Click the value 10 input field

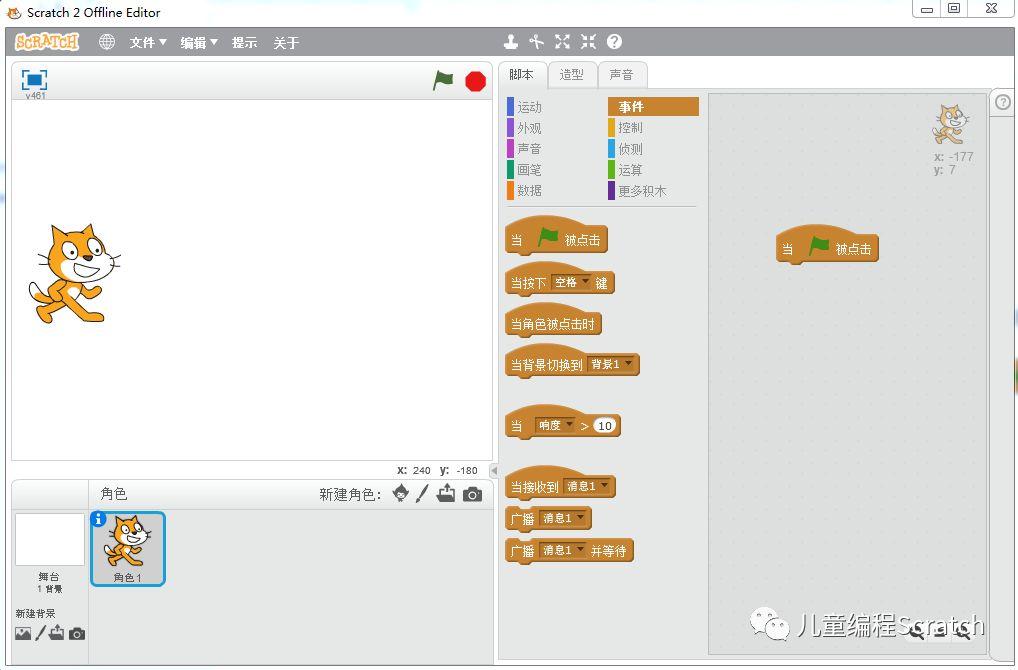[604, 425]
